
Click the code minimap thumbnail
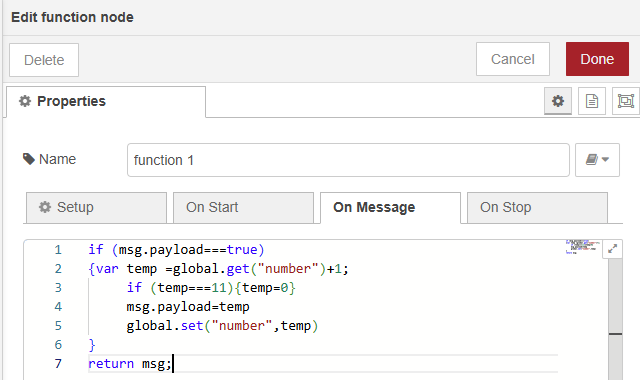click(x=583, y=247)
